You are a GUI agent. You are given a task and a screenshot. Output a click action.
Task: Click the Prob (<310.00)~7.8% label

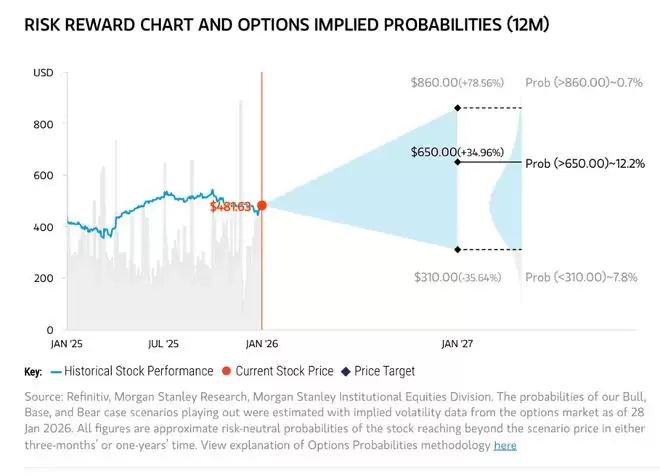(x=582, y=276)
